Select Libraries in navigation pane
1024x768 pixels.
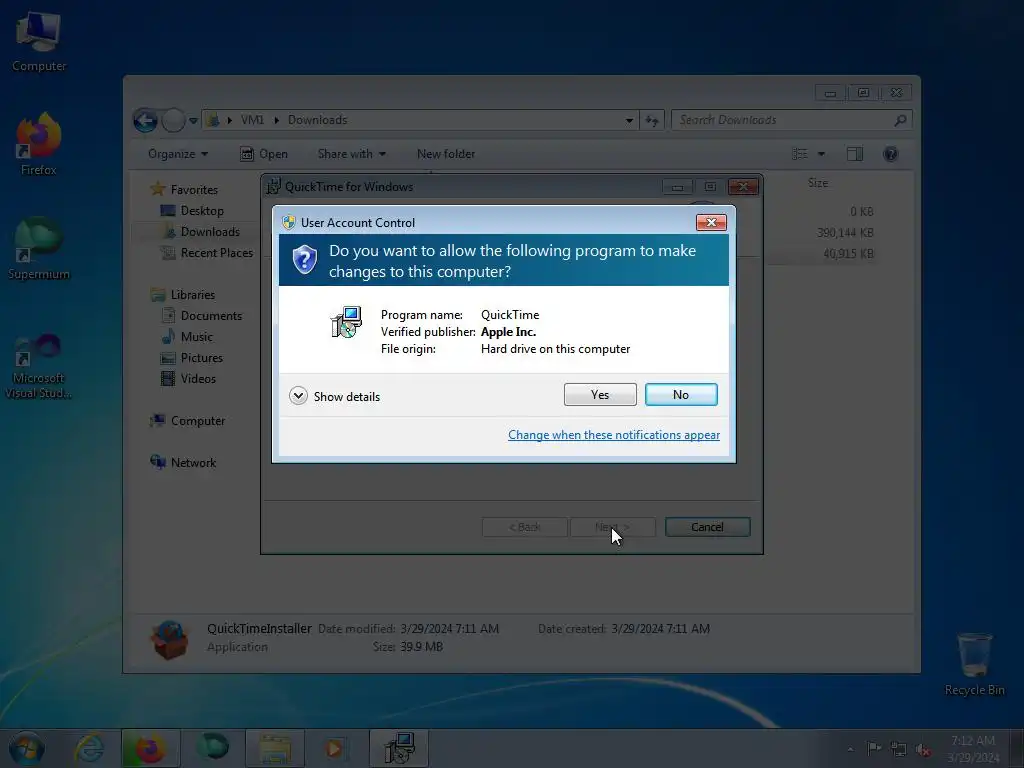(x=183, y=295)
